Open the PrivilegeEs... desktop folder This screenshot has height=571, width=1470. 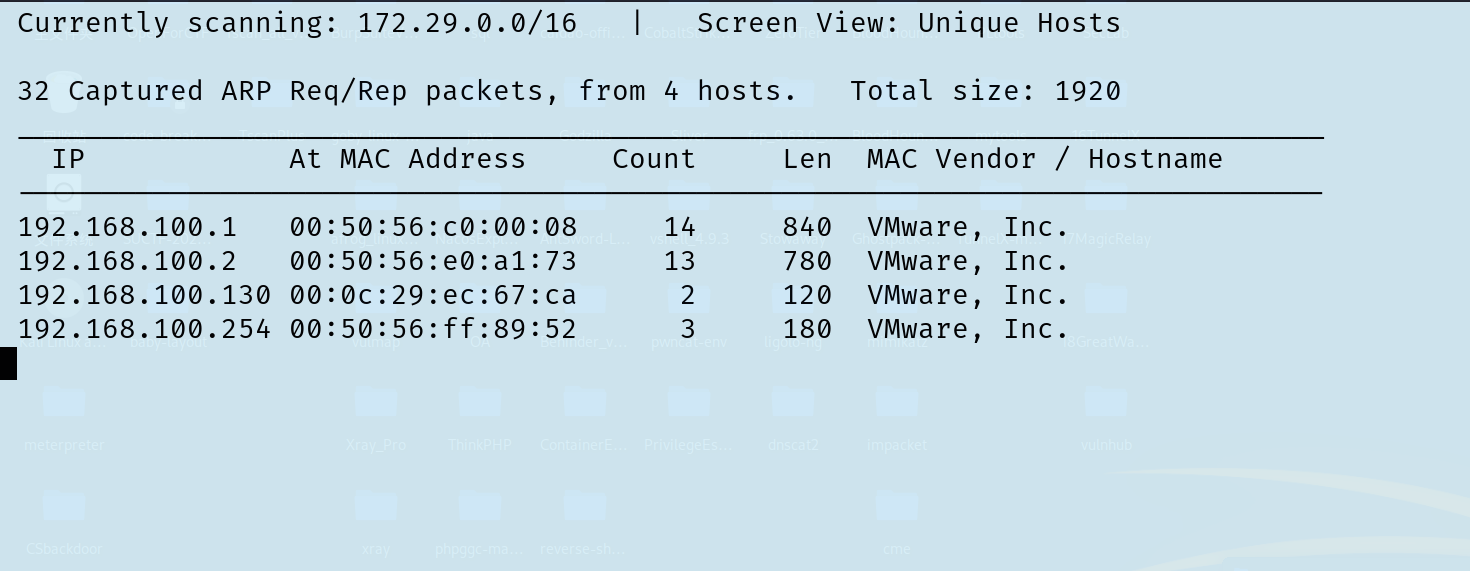[x=688, y=415]
